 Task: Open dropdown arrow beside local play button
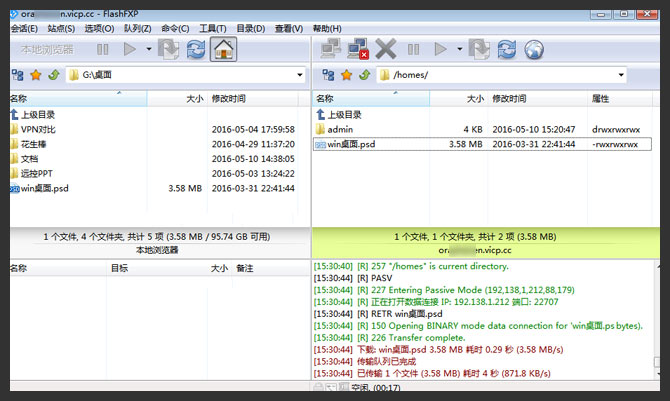coord(149,48)
